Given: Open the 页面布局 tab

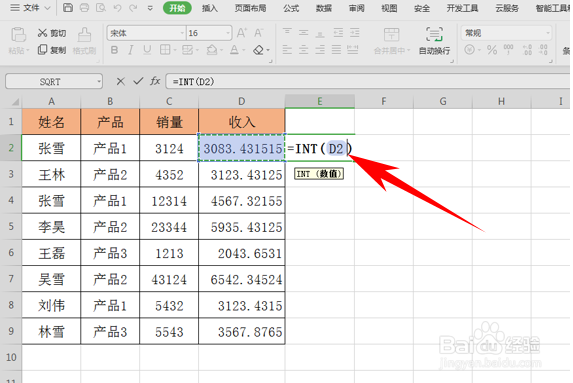Looking at the screenshot, I should coord(250,8).
